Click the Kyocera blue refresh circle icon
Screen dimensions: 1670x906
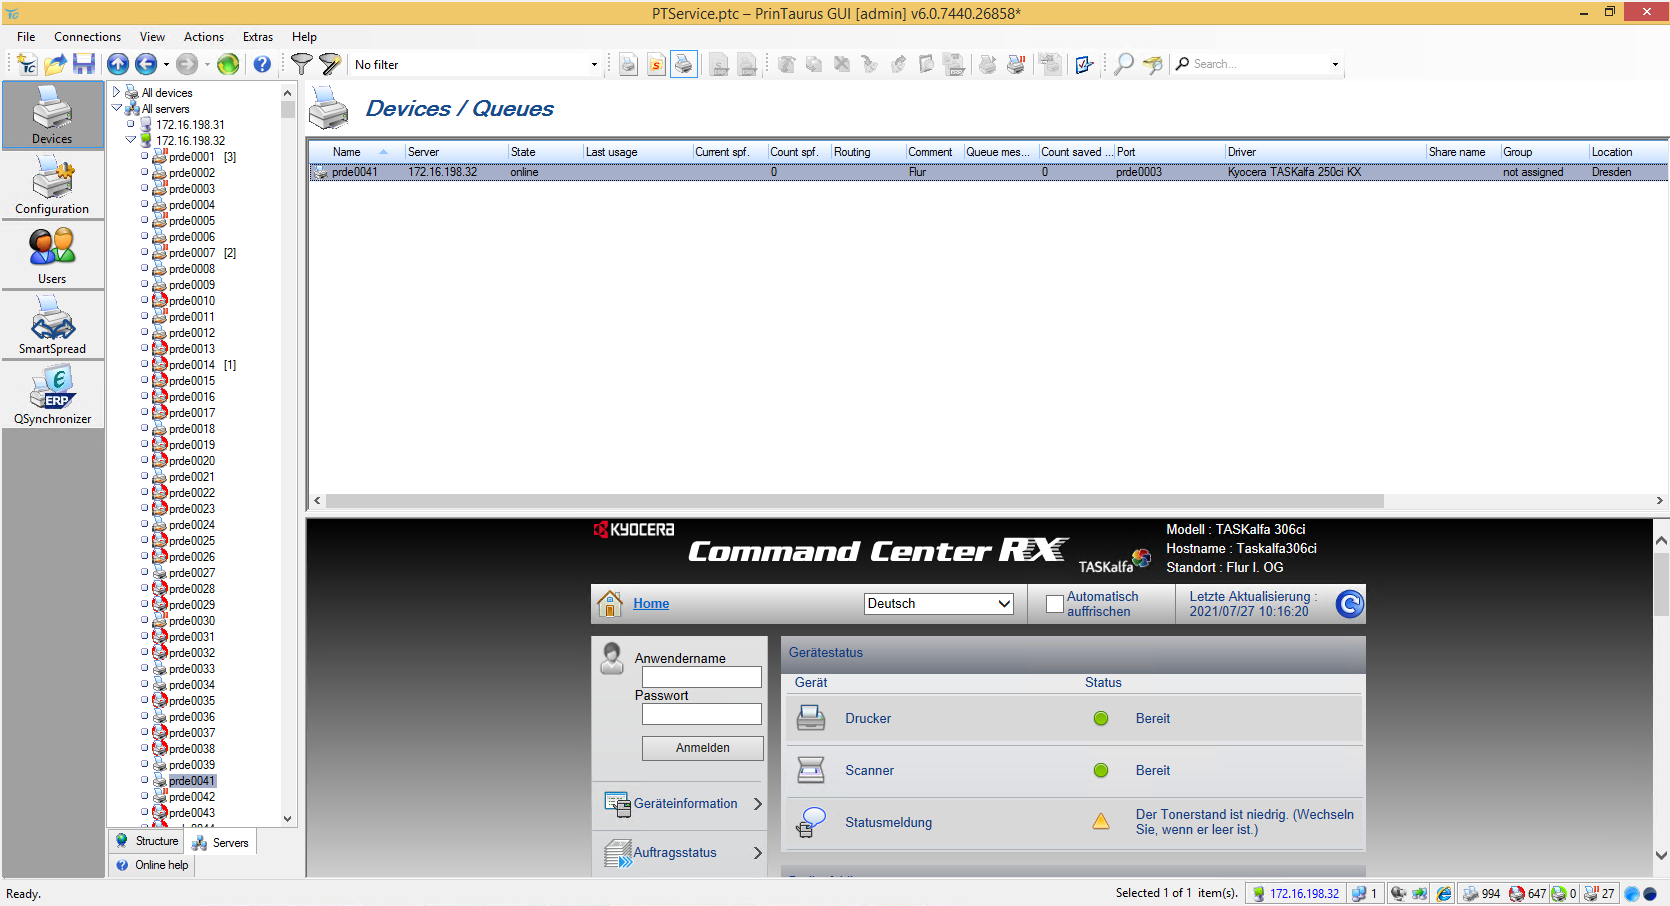coord(1350,603)
